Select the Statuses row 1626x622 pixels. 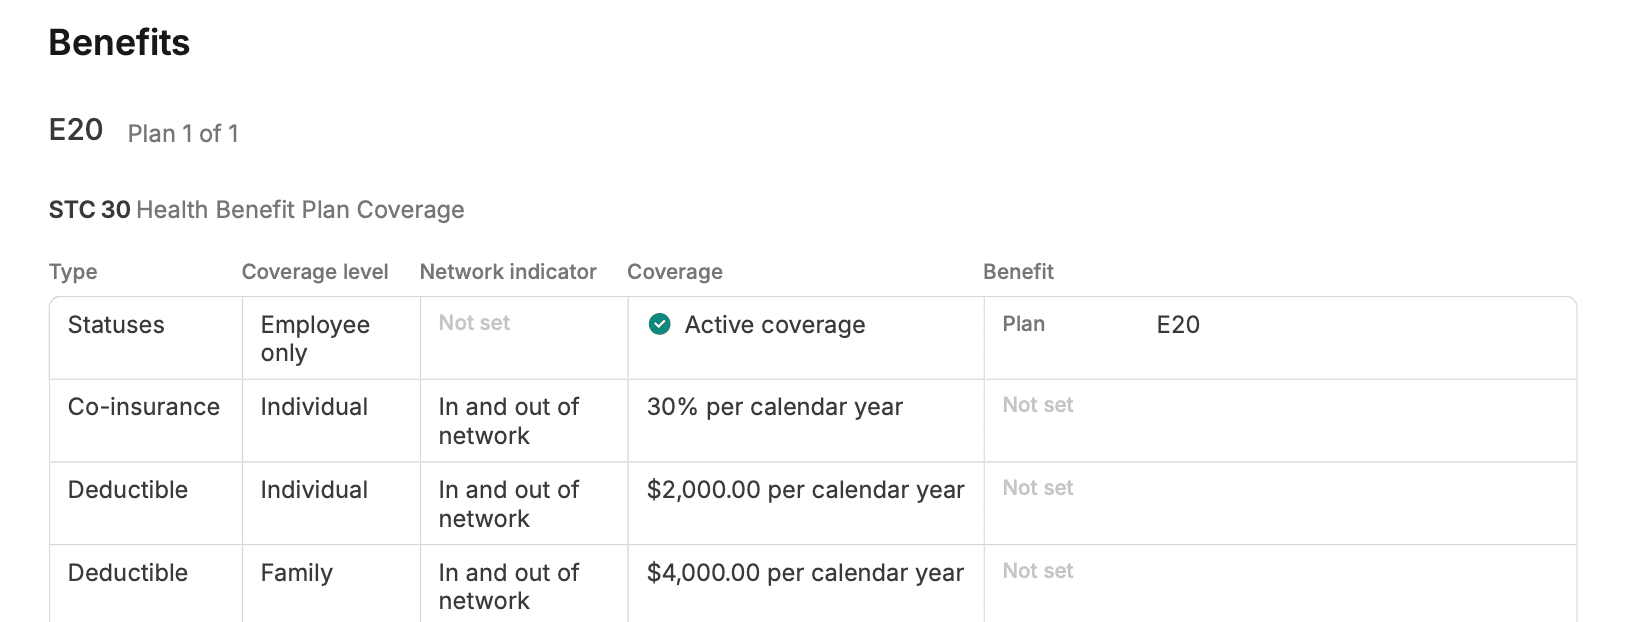[x=116, y=324]
